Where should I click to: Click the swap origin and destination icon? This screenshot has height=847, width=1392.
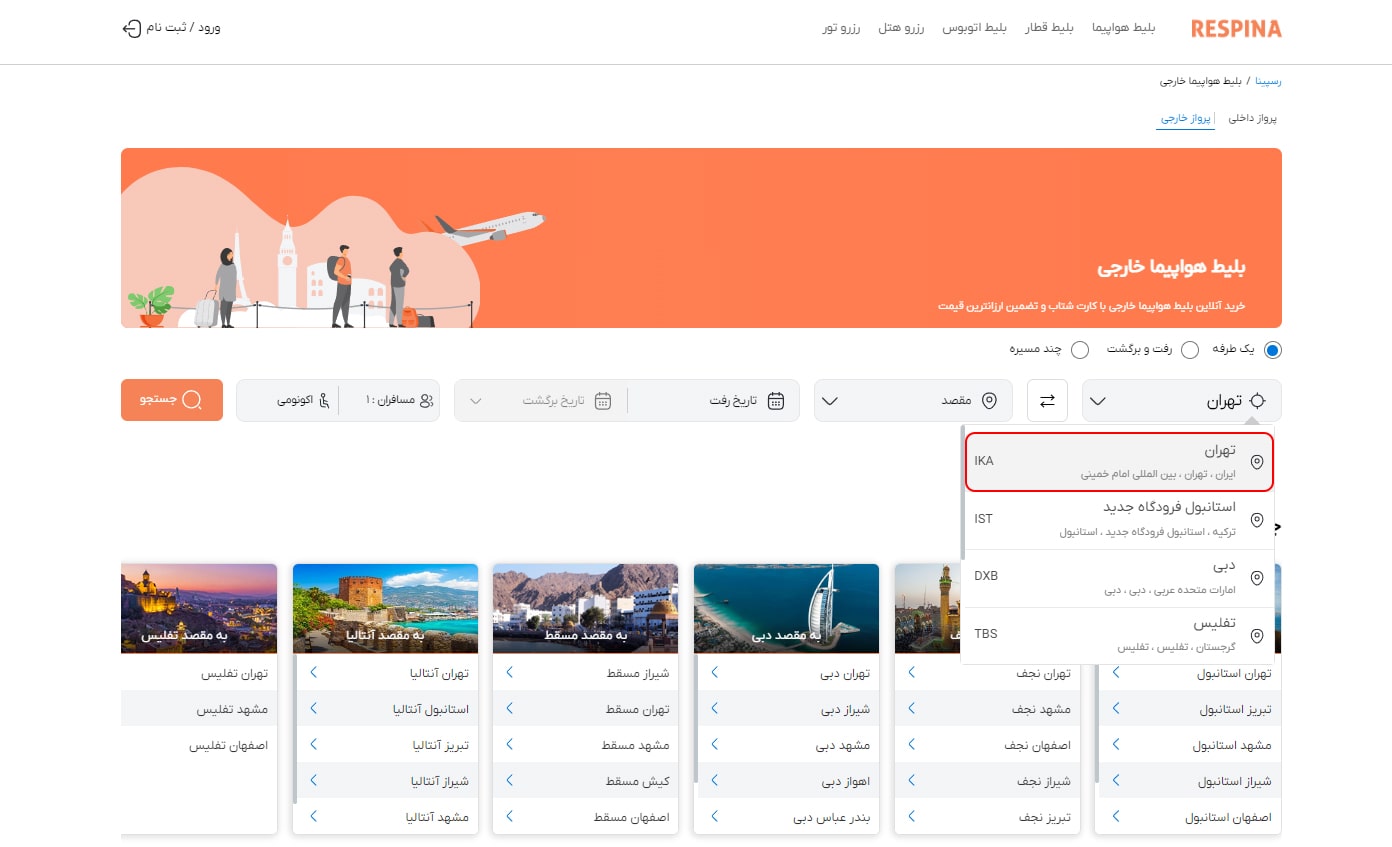point(1047,400)
